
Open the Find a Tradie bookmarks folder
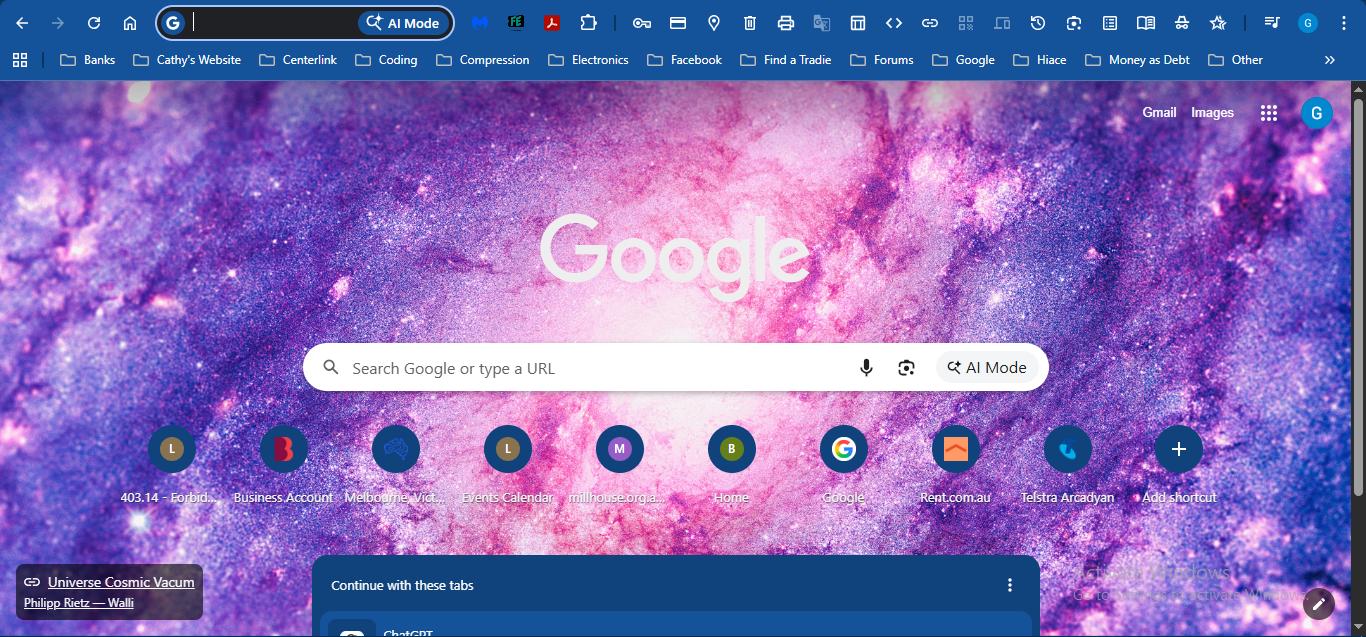coord(786,60)
